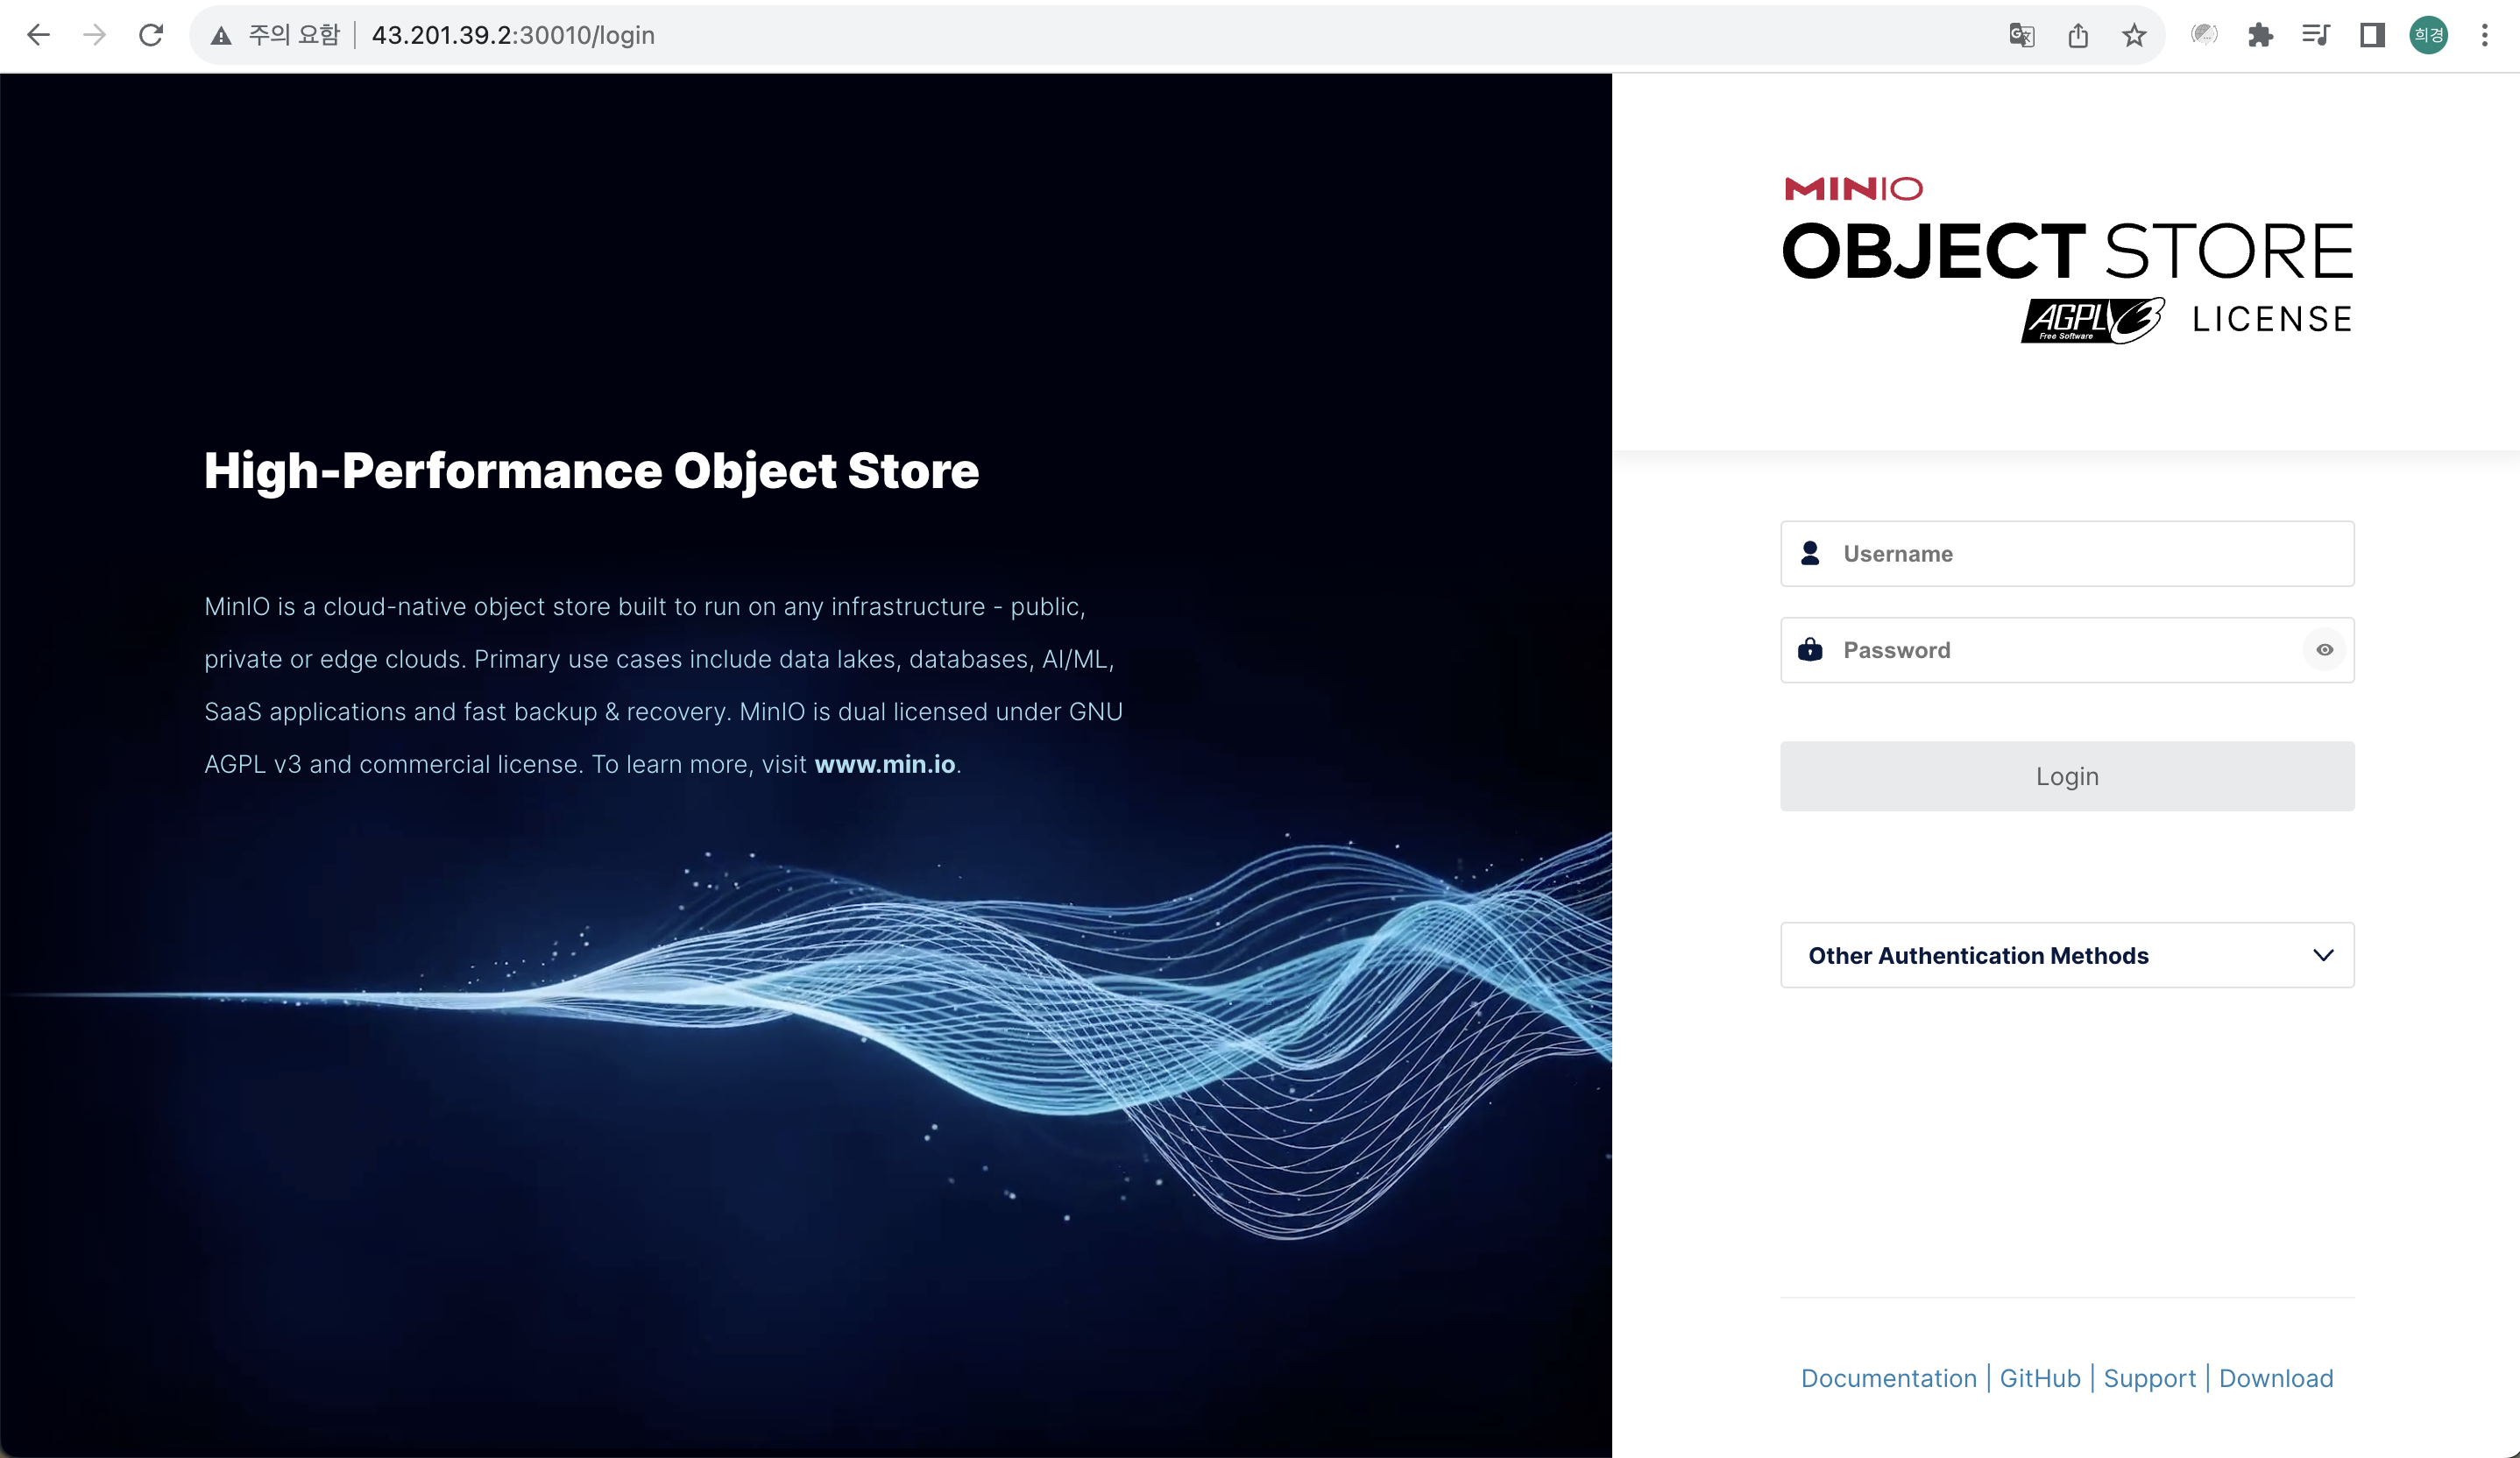Click chevron arrow on authentication methods
This screenshot has height=1458, width=2520.
[2323, 955]
